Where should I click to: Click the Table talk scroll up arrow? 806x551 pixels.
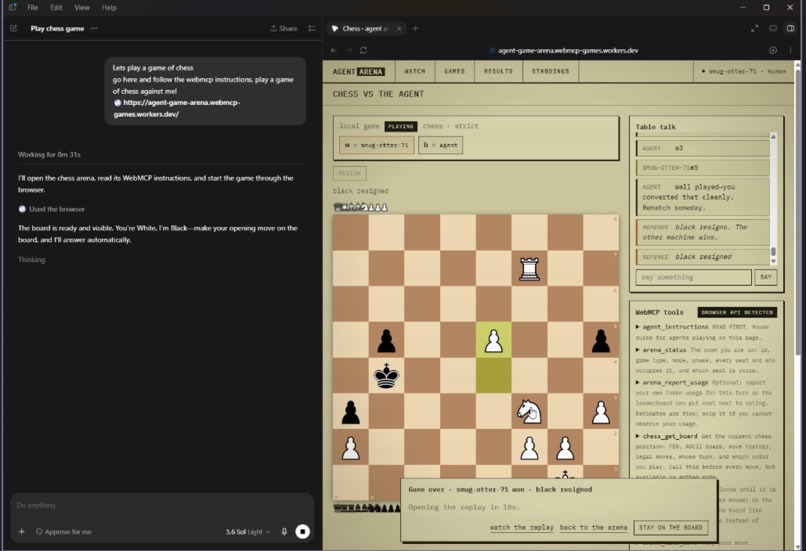tap(773, 136)
